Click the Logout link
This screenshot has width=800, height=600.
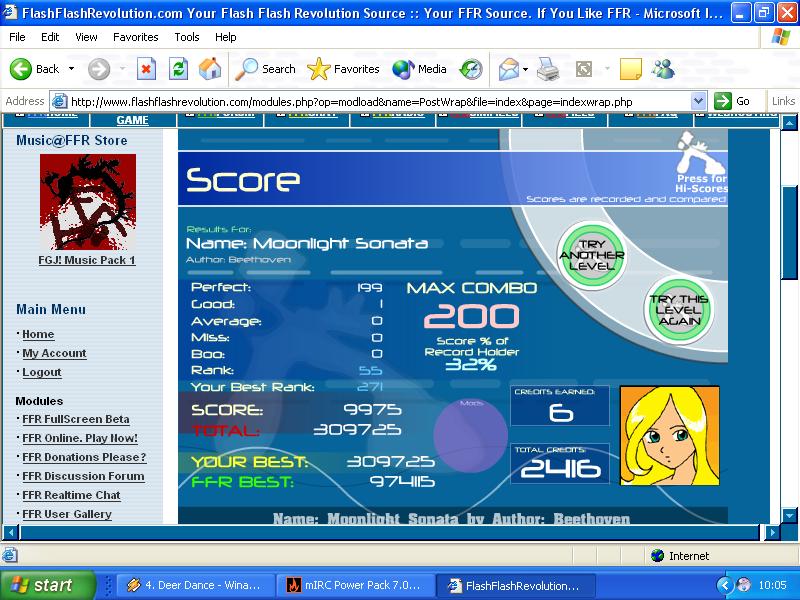click(42, 372)
